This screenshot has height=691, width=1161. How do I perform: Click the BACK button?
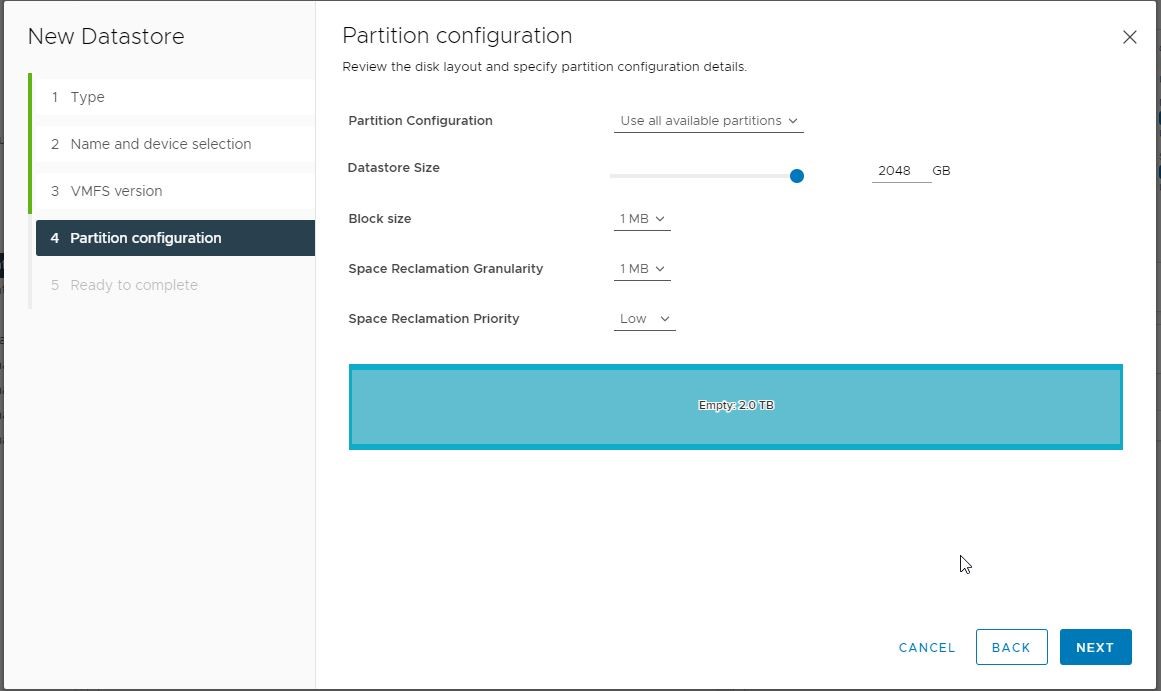click(x=1011, y=647)
